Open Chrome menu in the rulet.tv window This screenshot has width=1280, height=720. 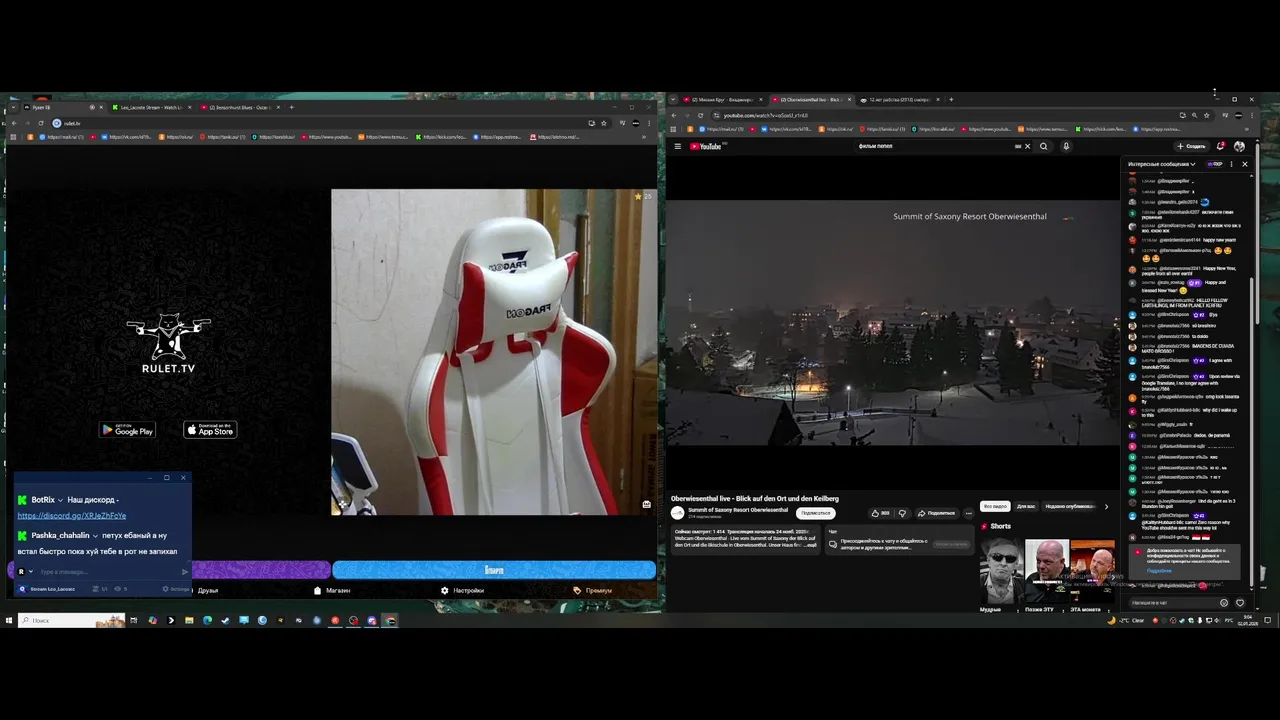649,123
